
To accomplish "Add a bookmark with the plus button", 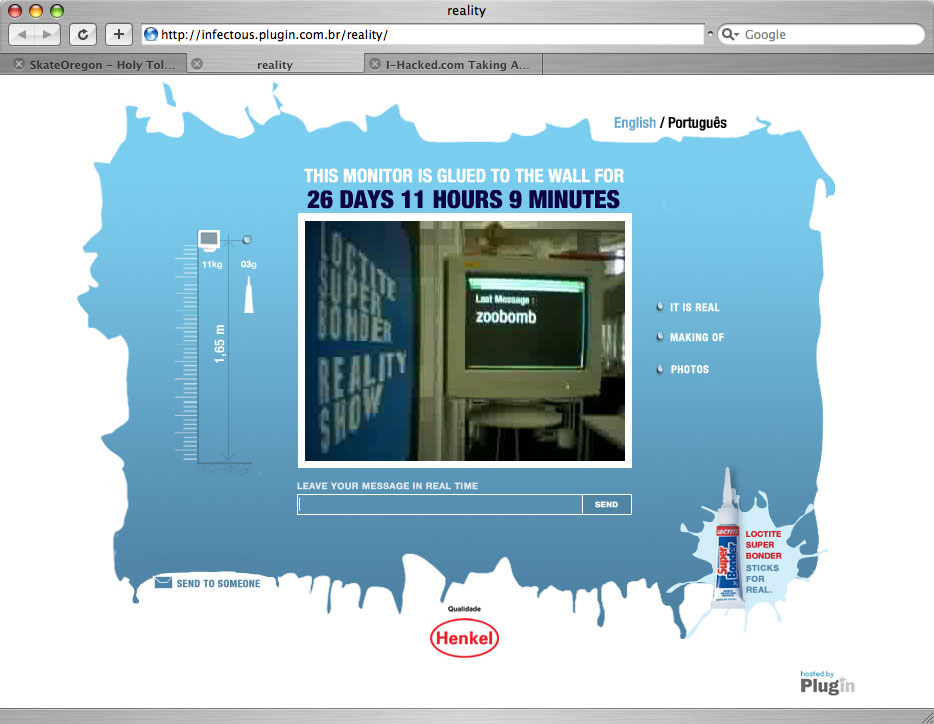I will [119, 35].
